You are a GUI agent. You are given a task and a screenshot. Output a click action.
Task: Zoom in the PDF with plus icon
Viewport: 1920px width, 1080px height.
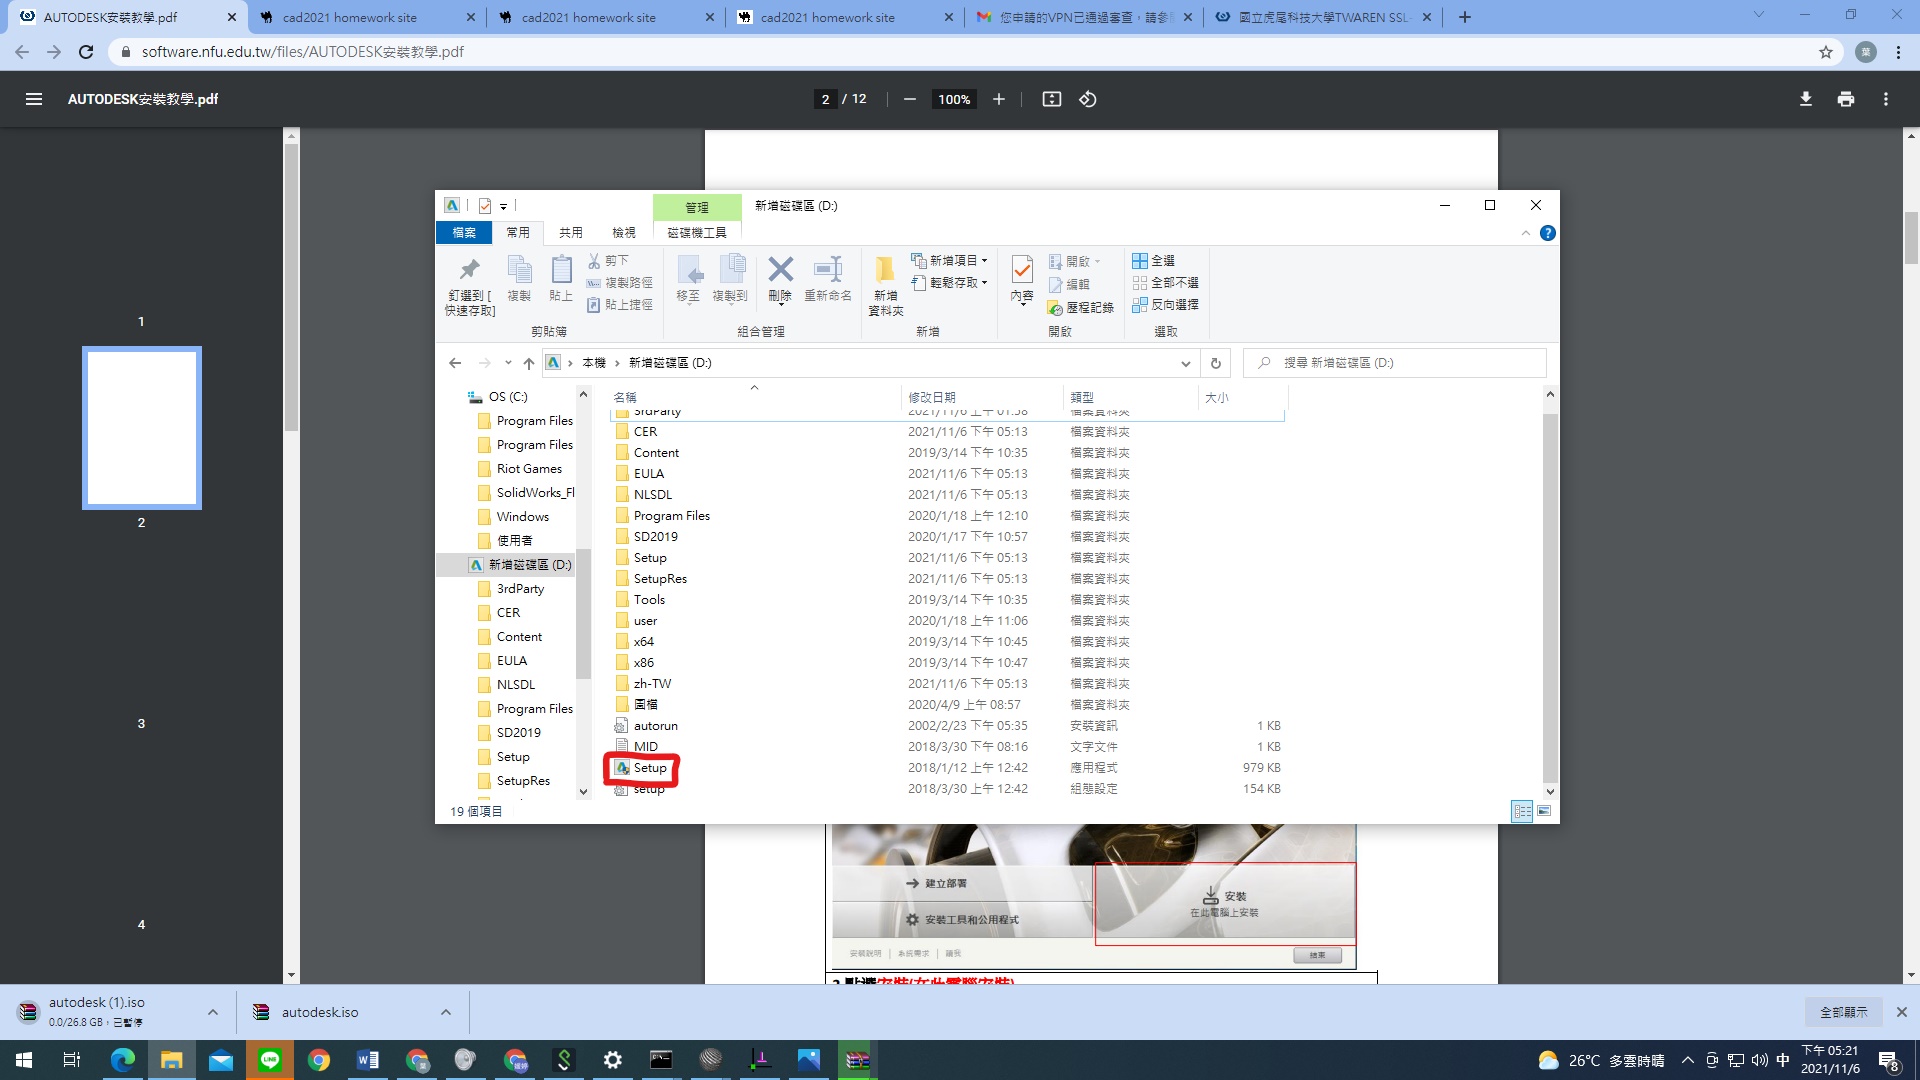click(998, 99)
